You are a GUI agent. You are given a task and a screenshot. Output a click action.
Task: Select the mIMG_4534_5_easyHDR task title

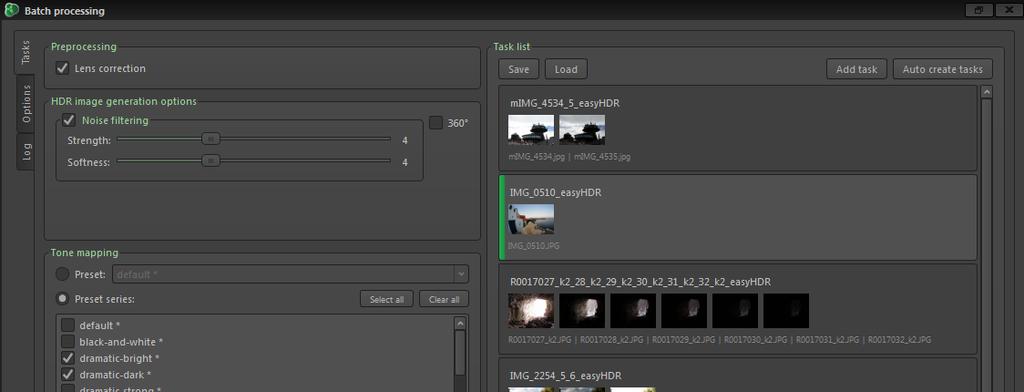click(x=565, y=103)
